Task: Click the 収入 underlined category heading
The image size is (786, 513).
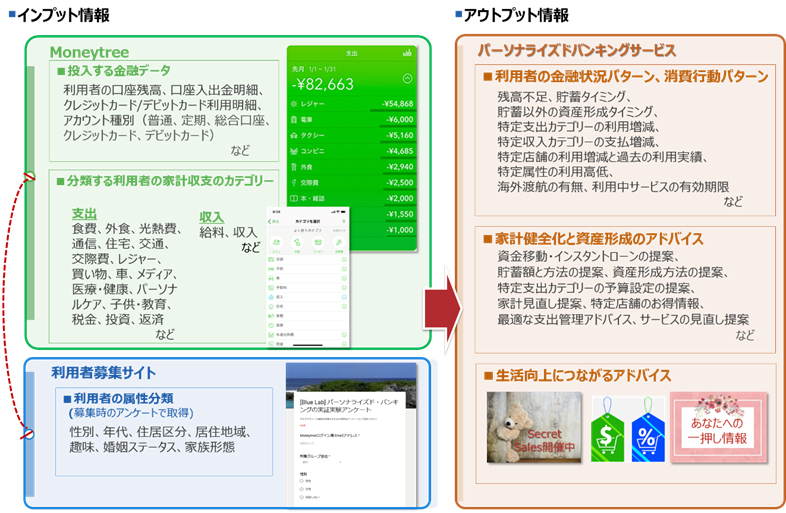Action: (211, 217)
